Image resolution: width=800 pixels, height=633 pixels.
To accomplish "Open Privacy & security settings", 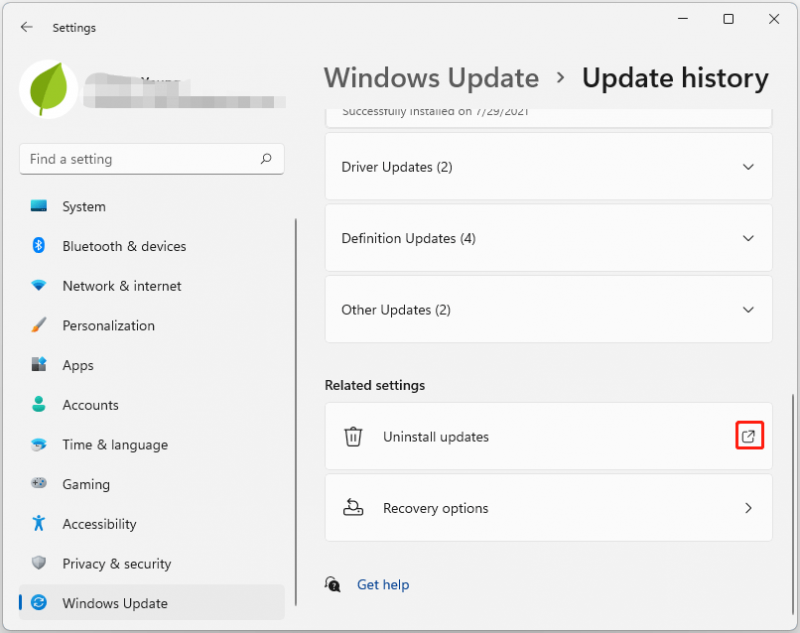I will pyautogui.click(x=152, y=564).
